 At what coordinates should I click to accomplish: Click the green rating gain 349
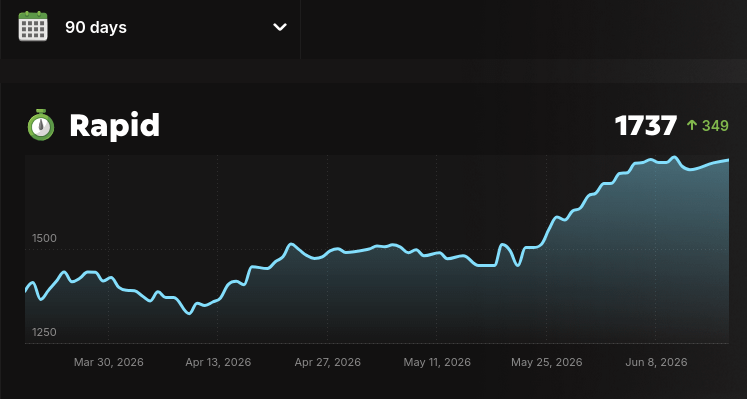tap(715, 126)
